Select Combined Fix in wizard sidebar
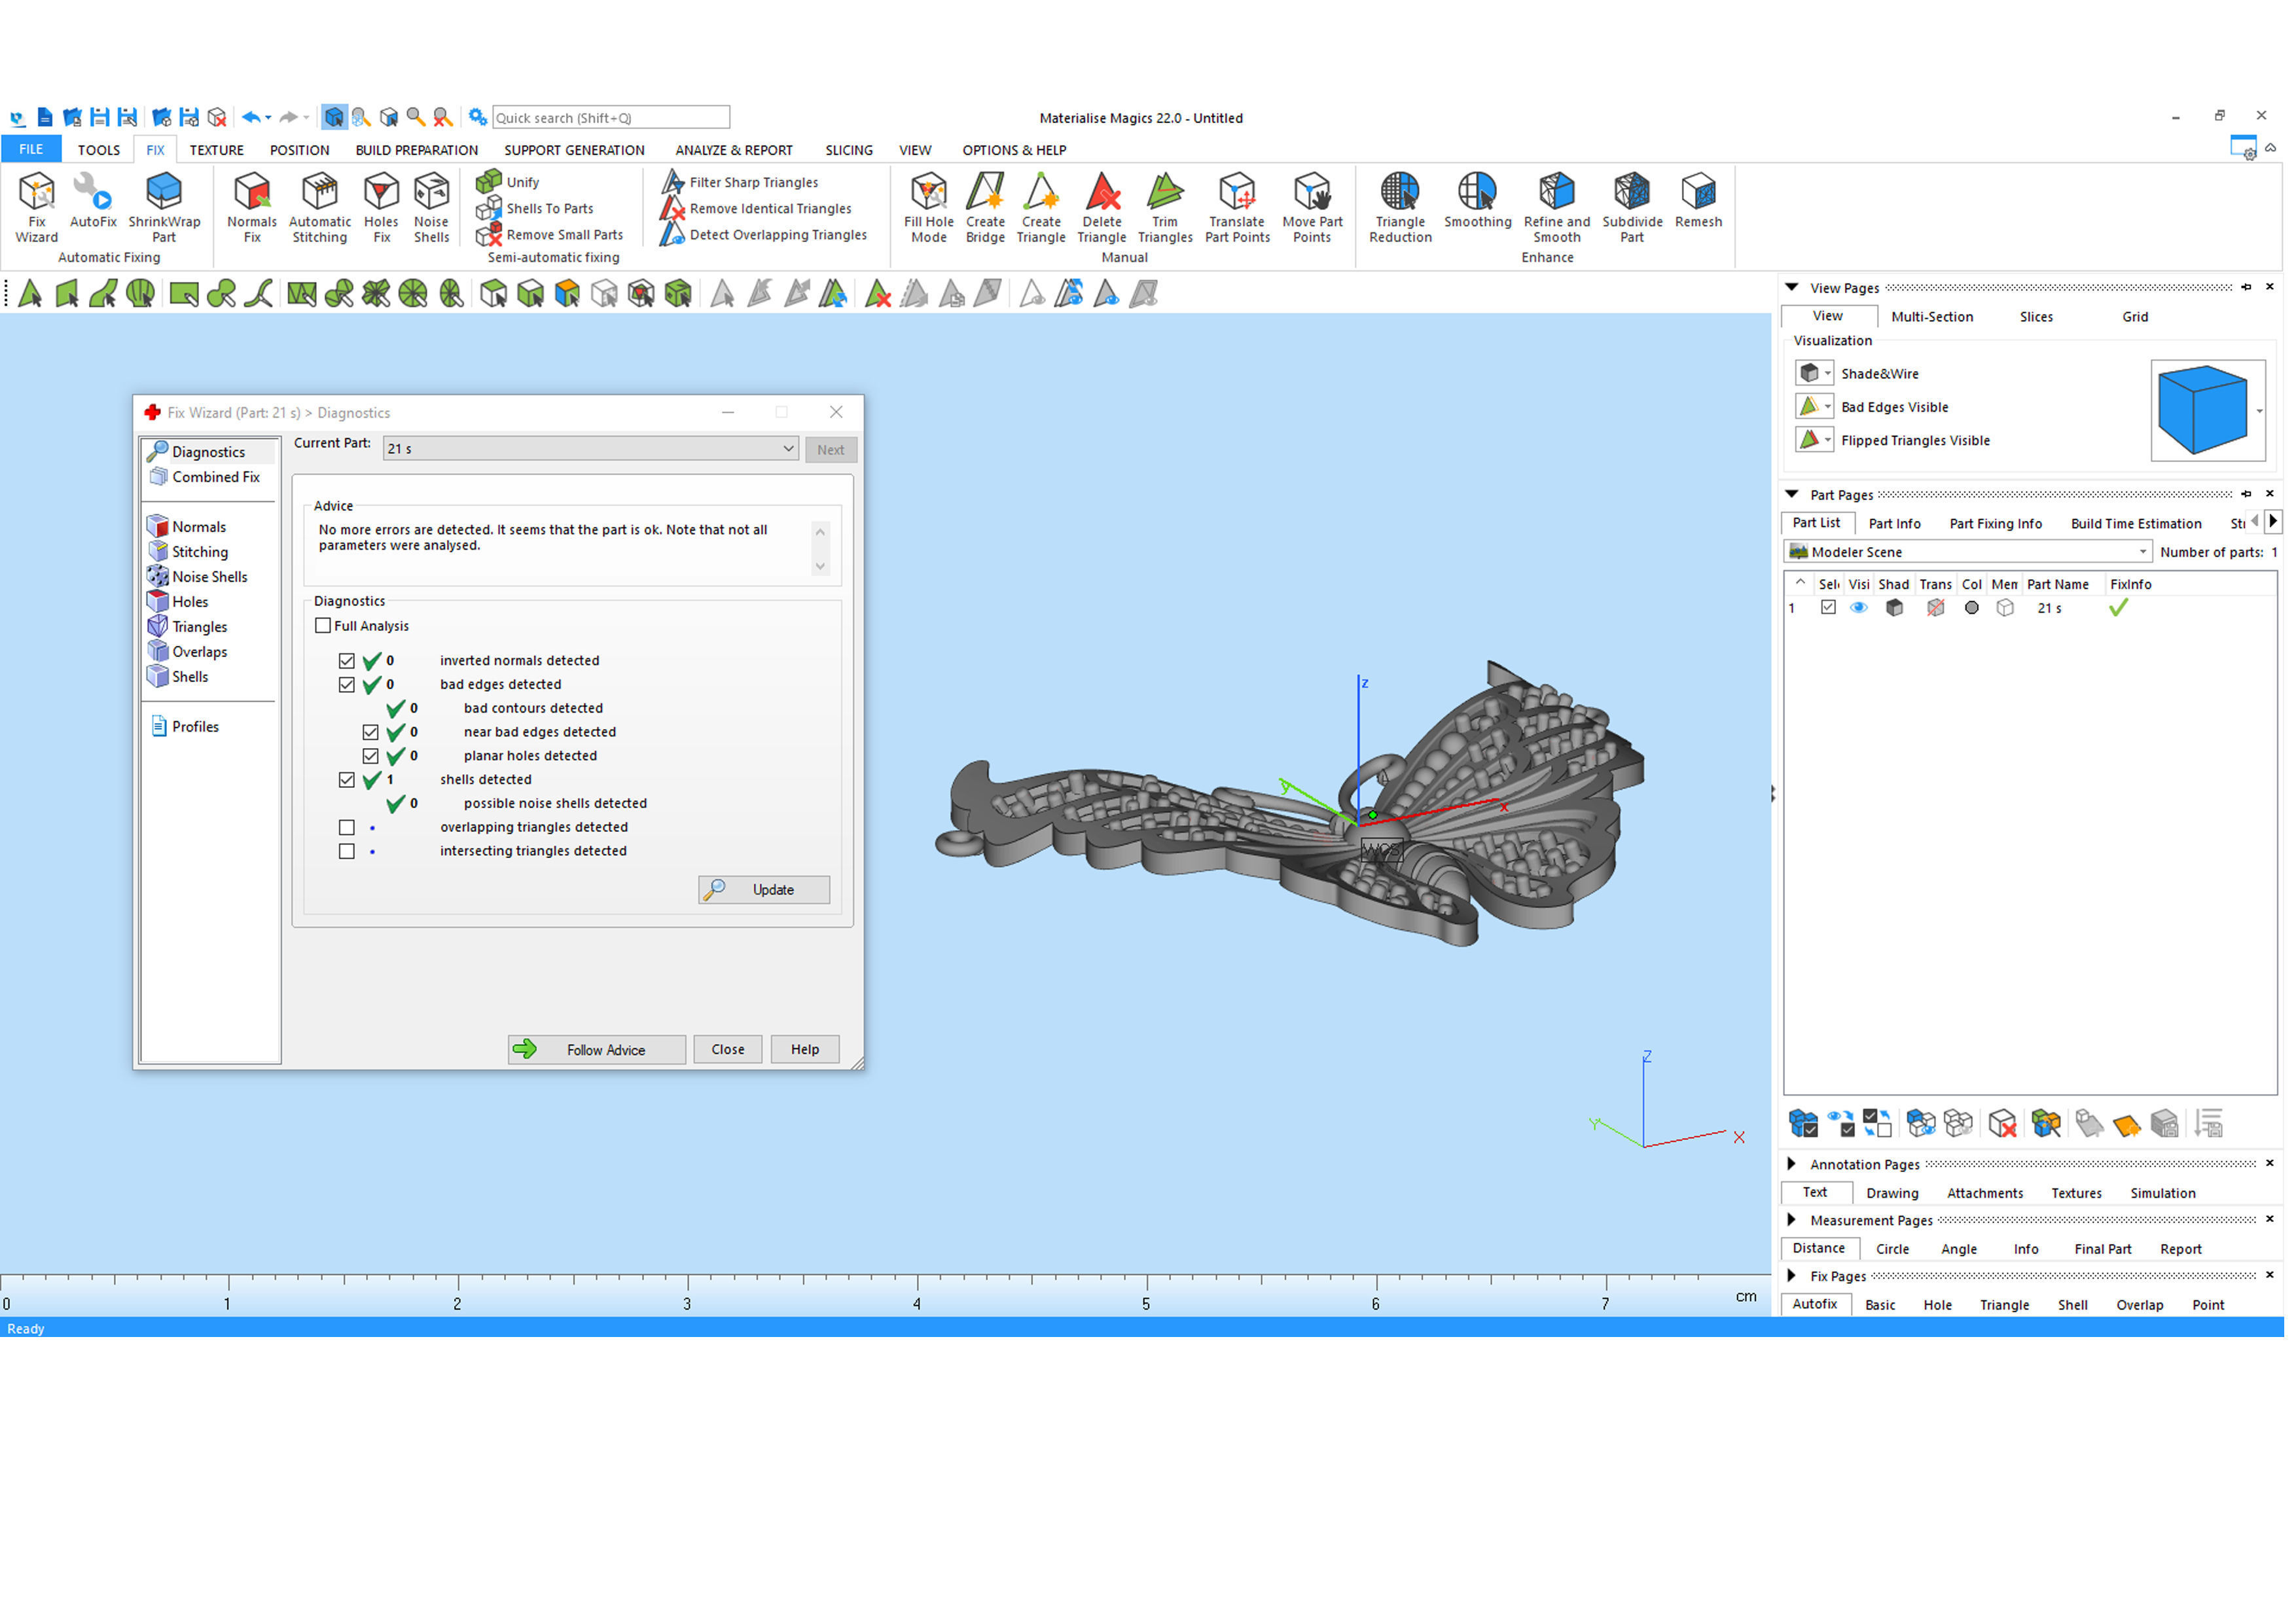2296x1623 pixels. coord(205,477)
